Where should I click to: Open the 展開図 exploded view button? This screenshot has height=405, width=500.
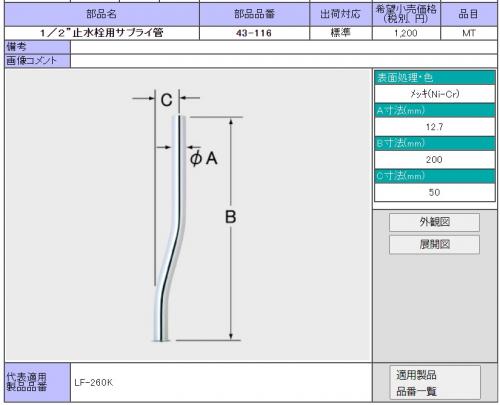[x=434, y=245]
